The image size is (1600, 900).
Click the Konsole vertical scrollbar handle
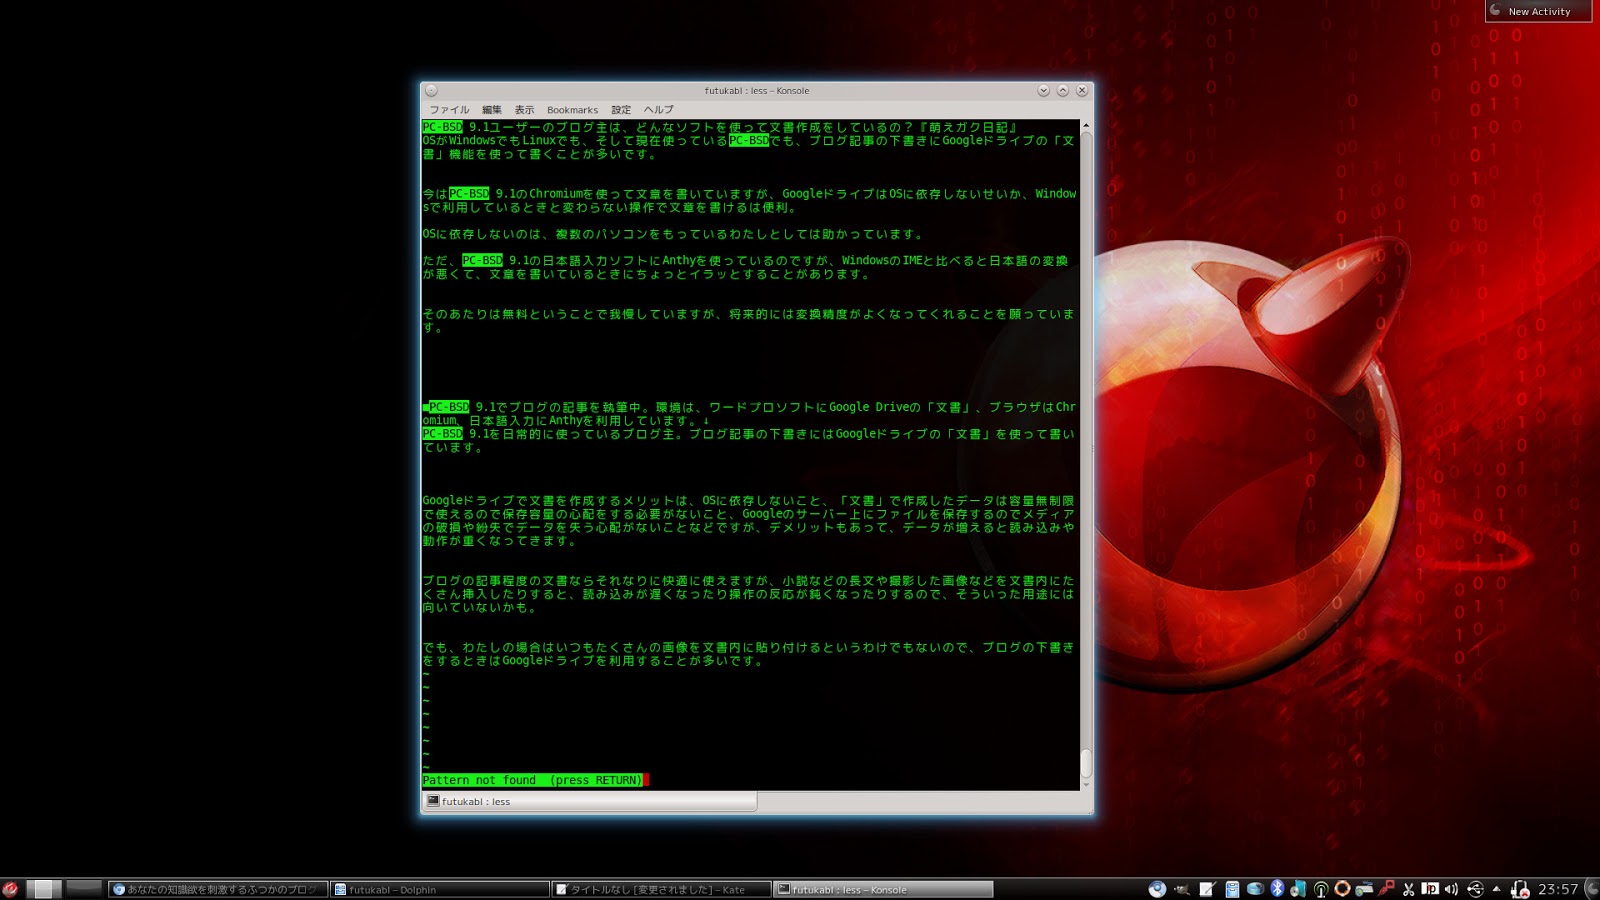tap(1086, 763)
